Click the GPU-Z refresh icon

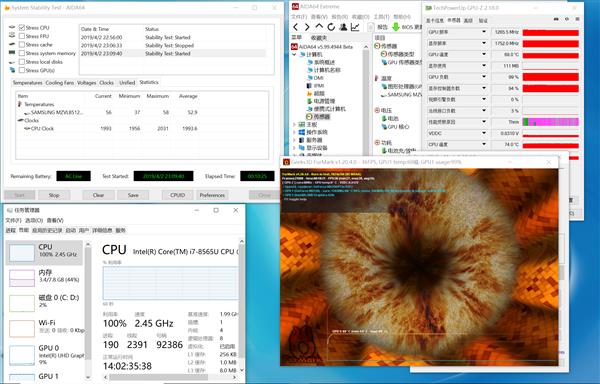pyautogui.click(x=567, y=19)
